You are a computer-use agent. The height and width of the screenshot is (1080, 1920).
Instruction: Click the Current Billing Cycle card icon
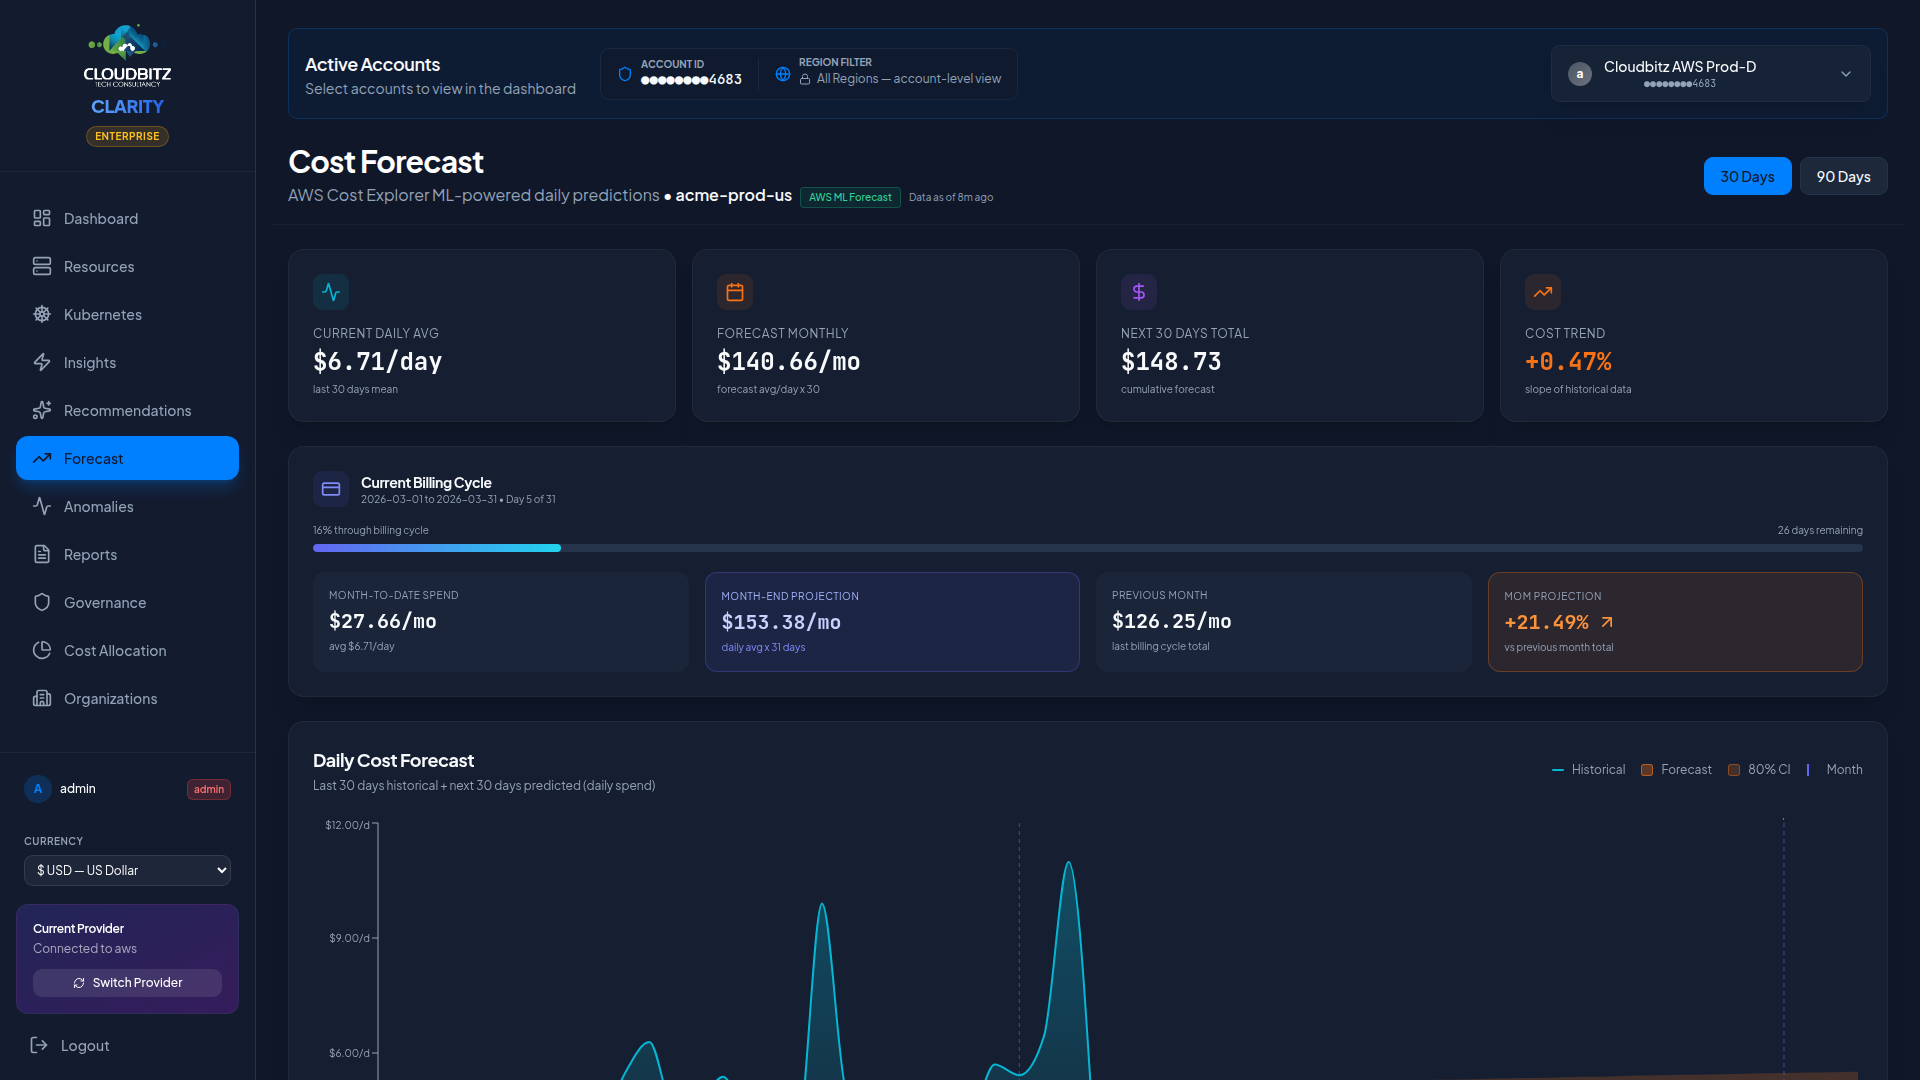[331, 489]
